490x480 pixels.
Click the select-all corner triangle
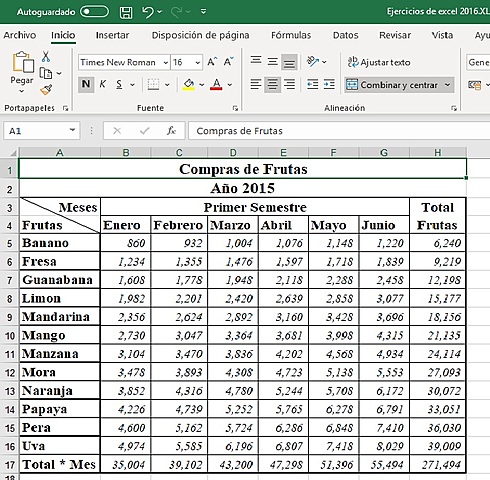coord(13,153)
